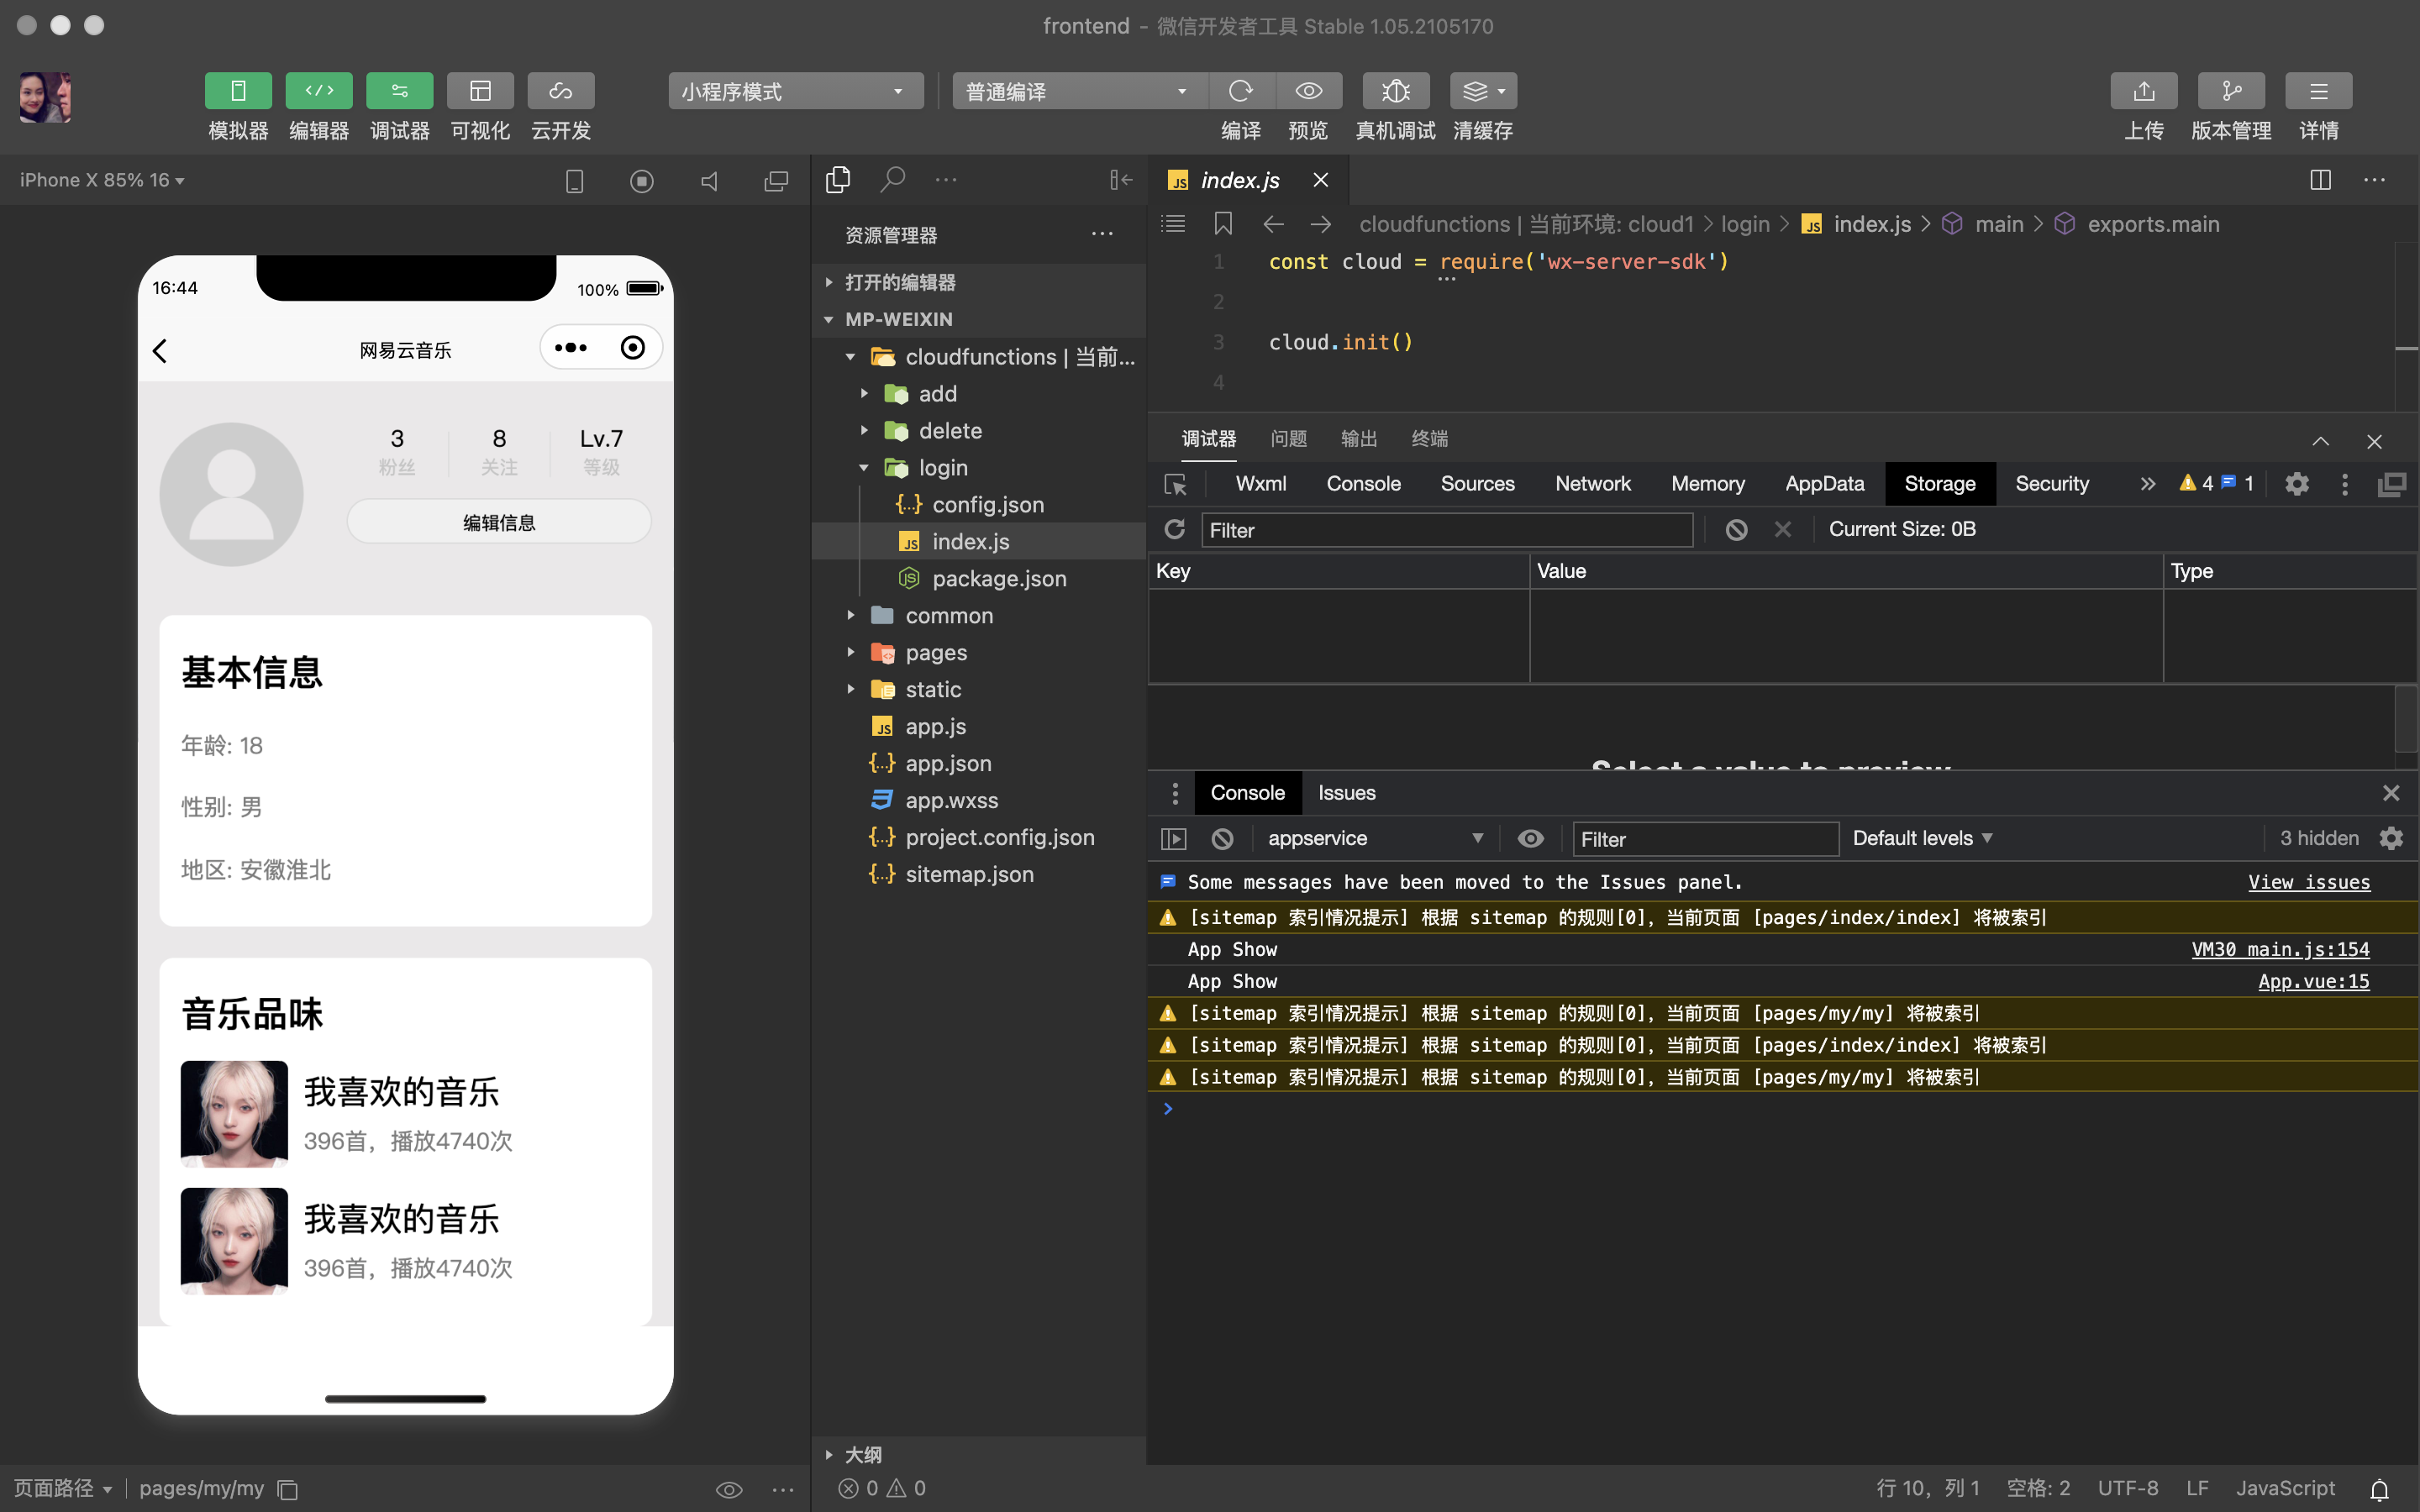
Task: Refresh the Storage panel data
Action: [1175, 529]
